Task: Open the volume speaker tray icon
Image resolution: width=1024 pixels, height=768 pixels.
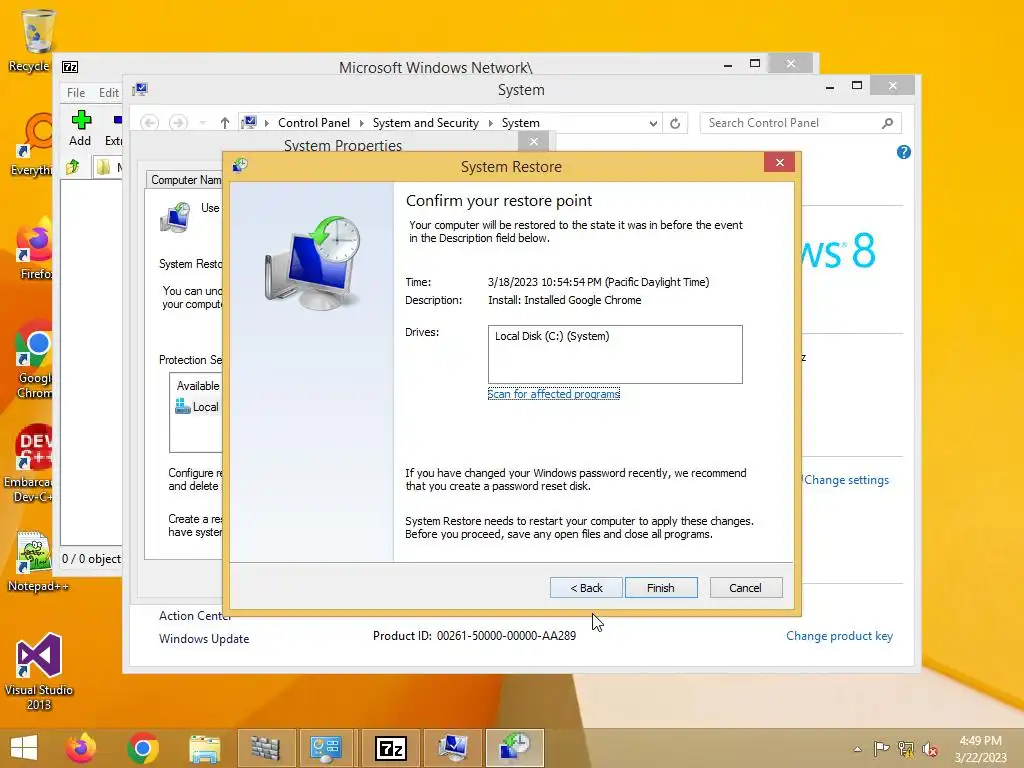Action: tap(929, 749)
